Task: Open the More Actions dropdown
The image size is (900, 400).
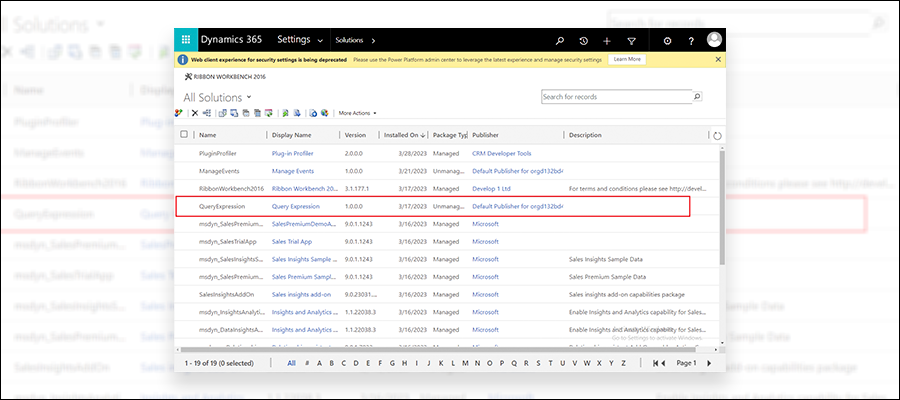Action: 358,113
